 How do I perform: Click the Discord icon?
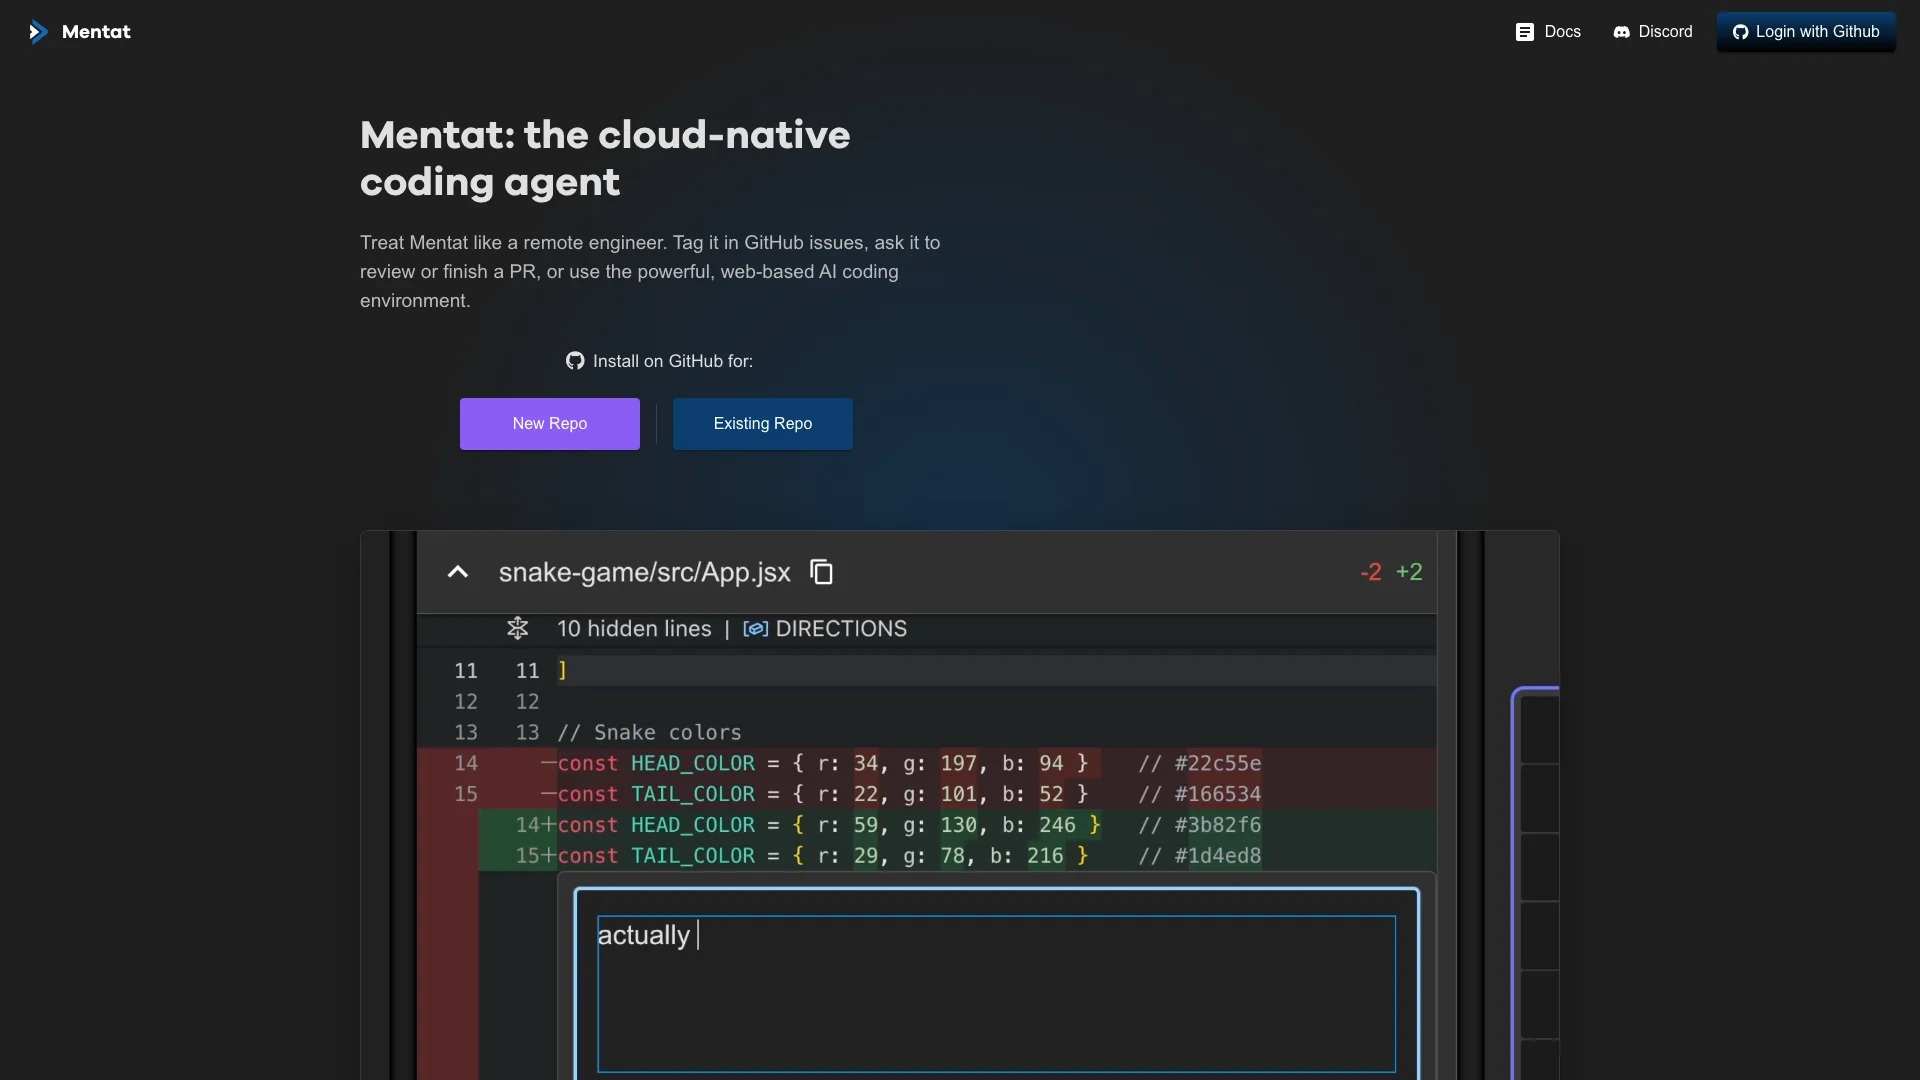click(1621, 32)
